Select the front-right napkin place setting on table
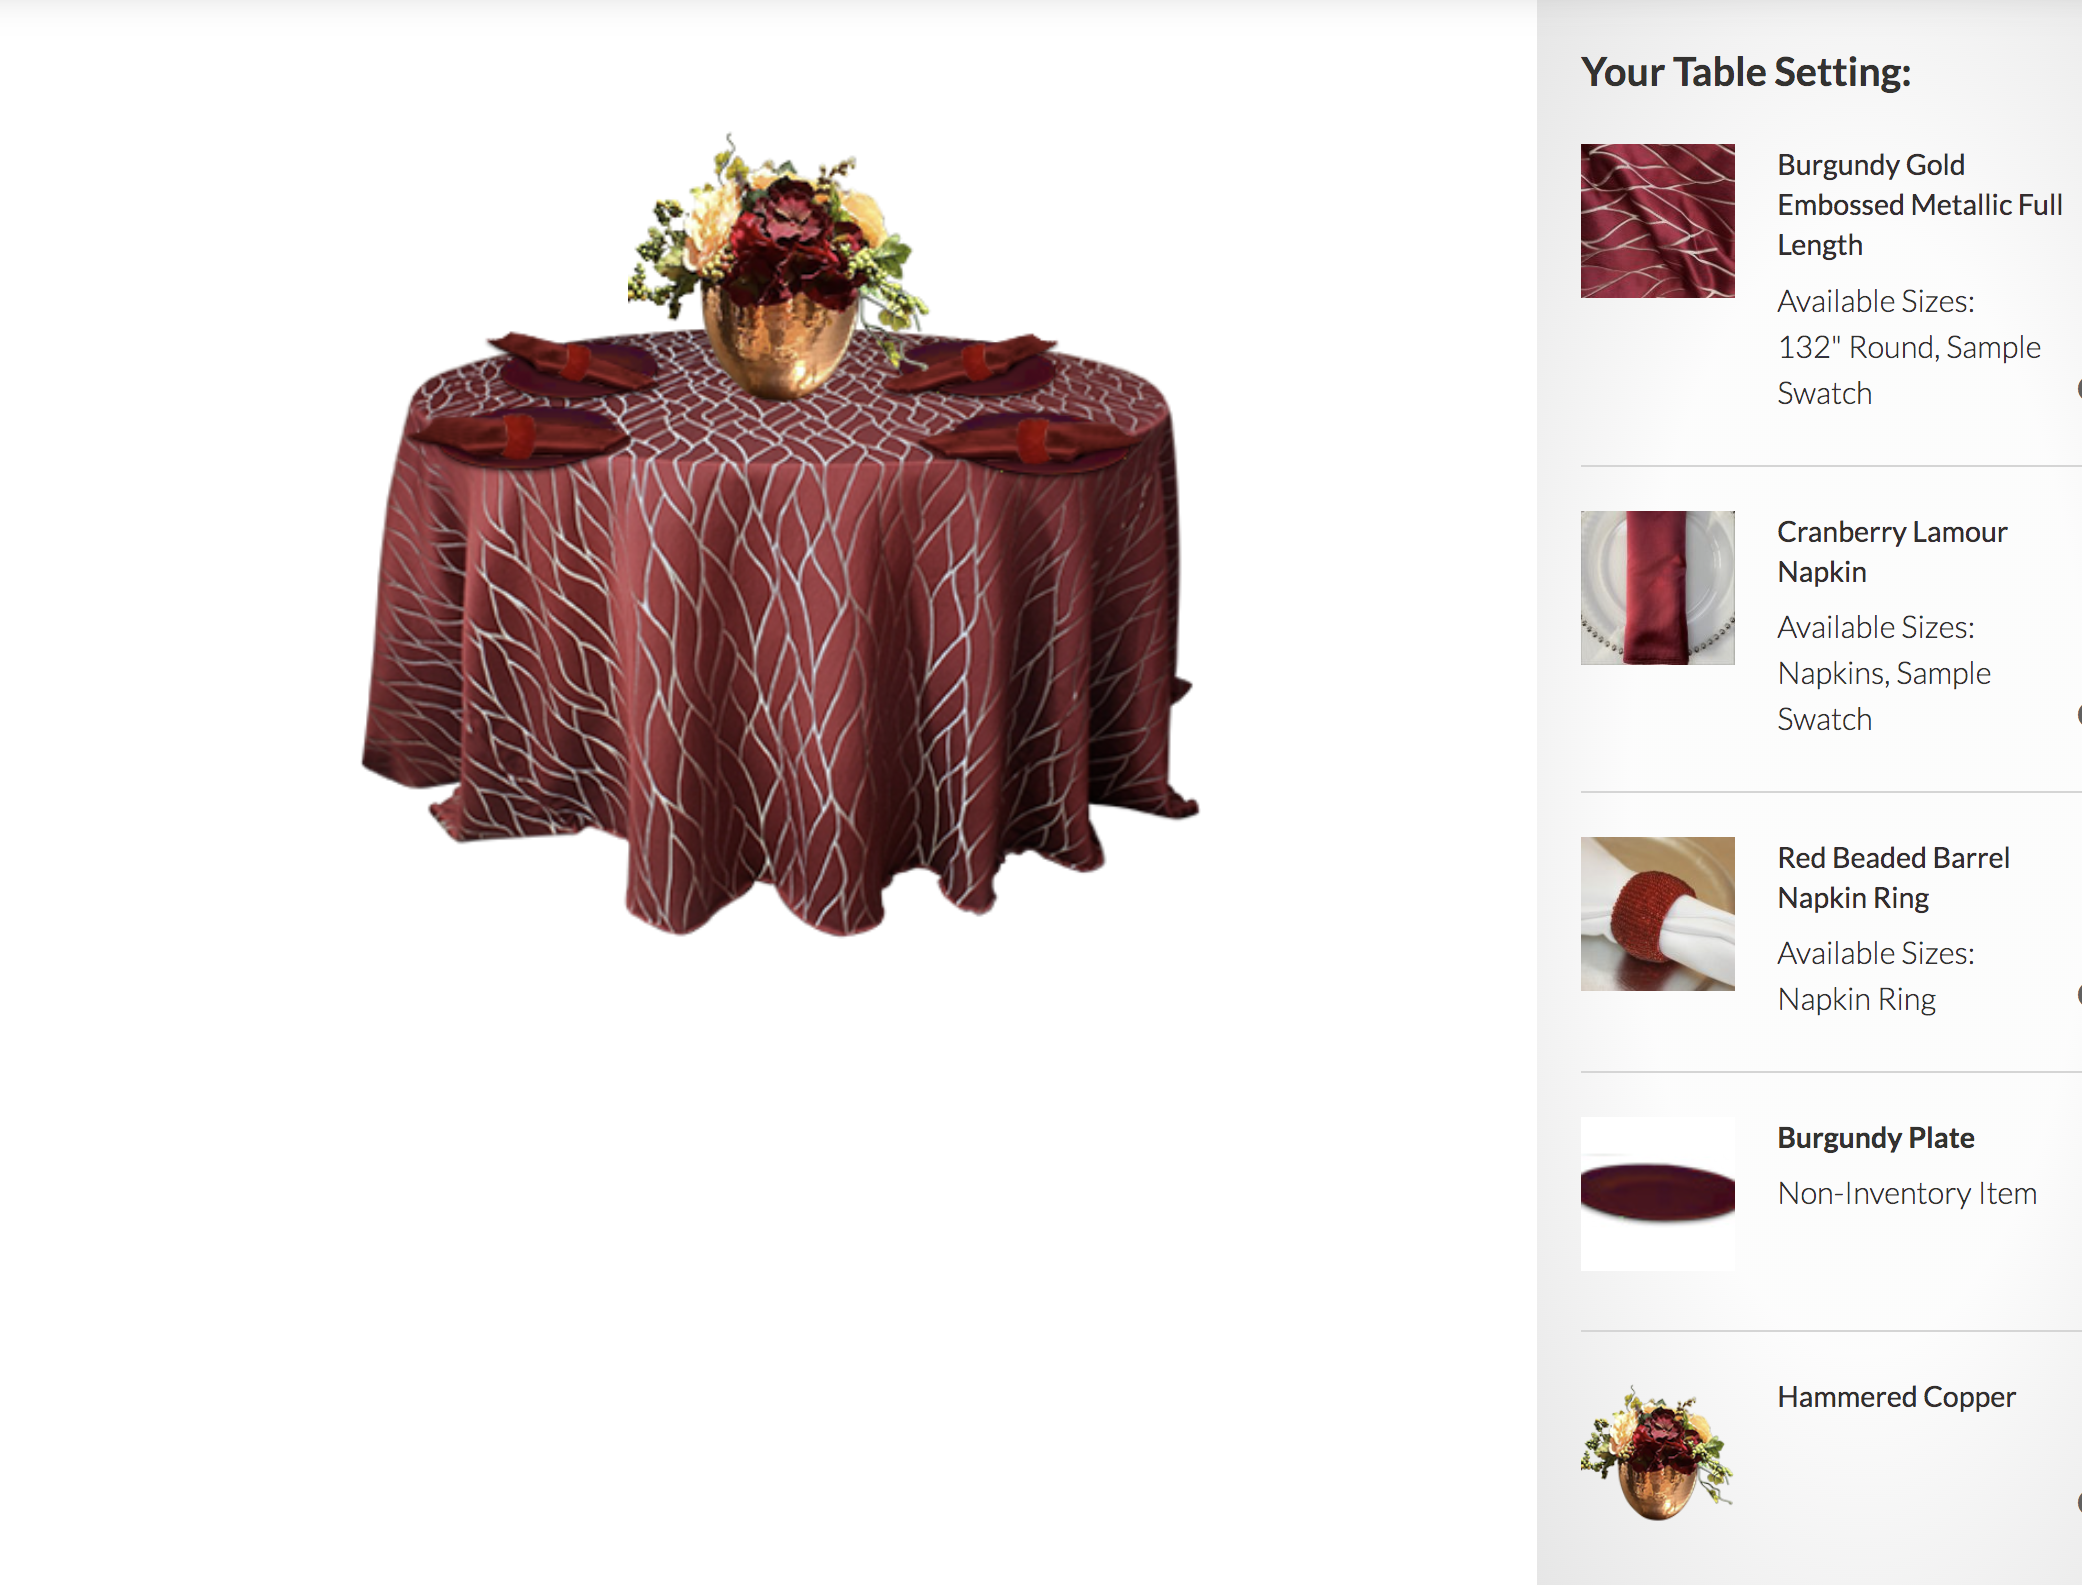 pos(1030,440)
